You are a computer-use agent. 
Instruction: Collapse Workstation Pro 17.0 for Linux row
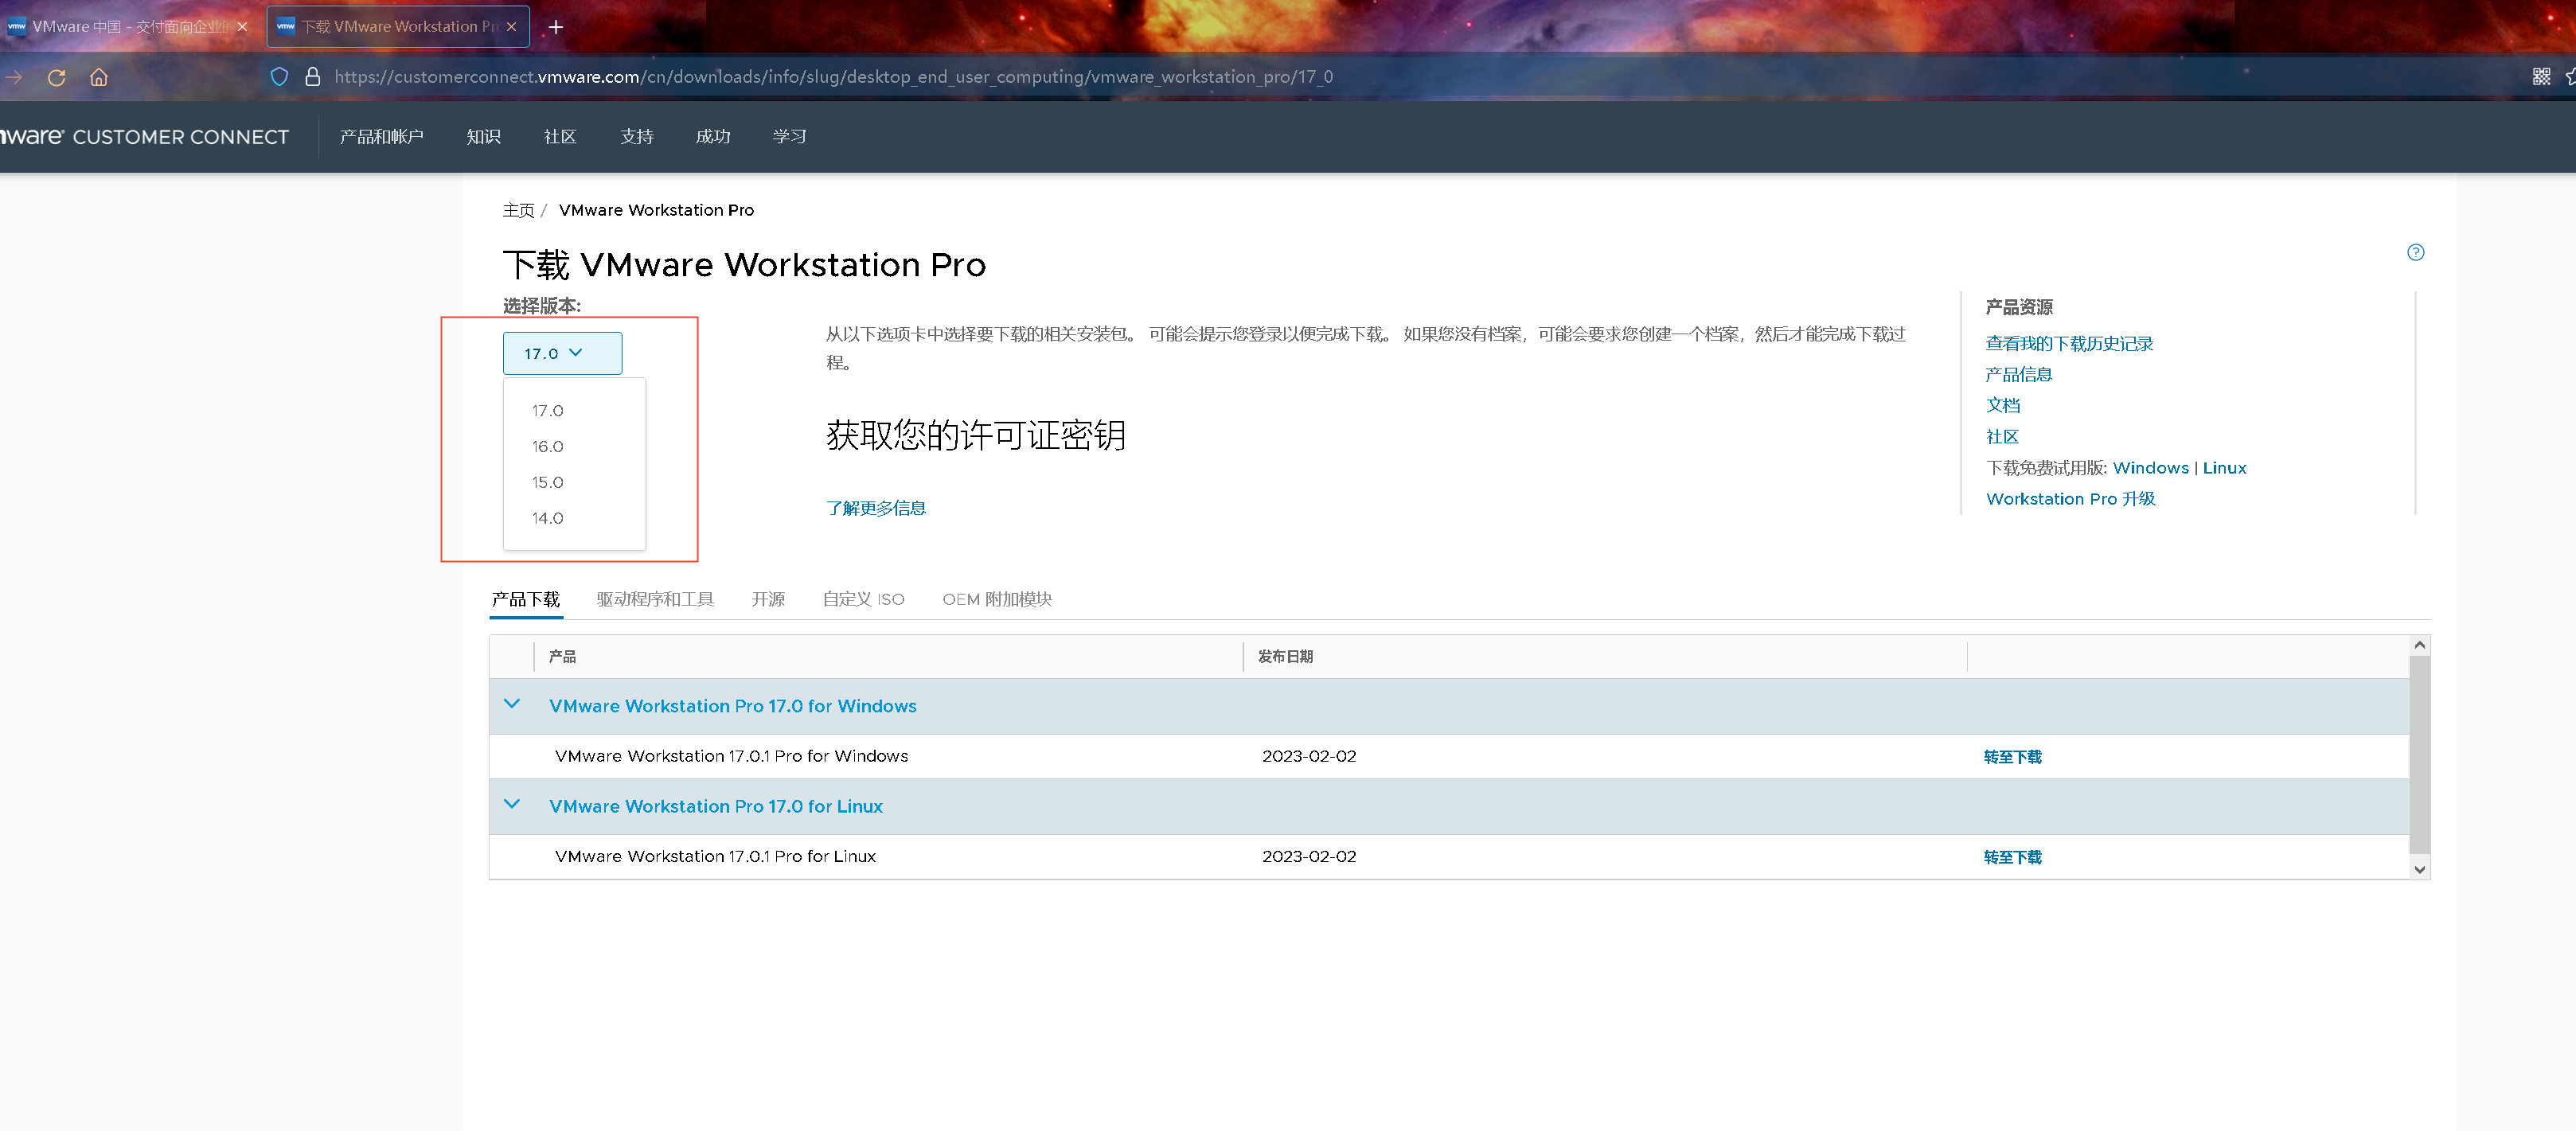coord(512,804)
